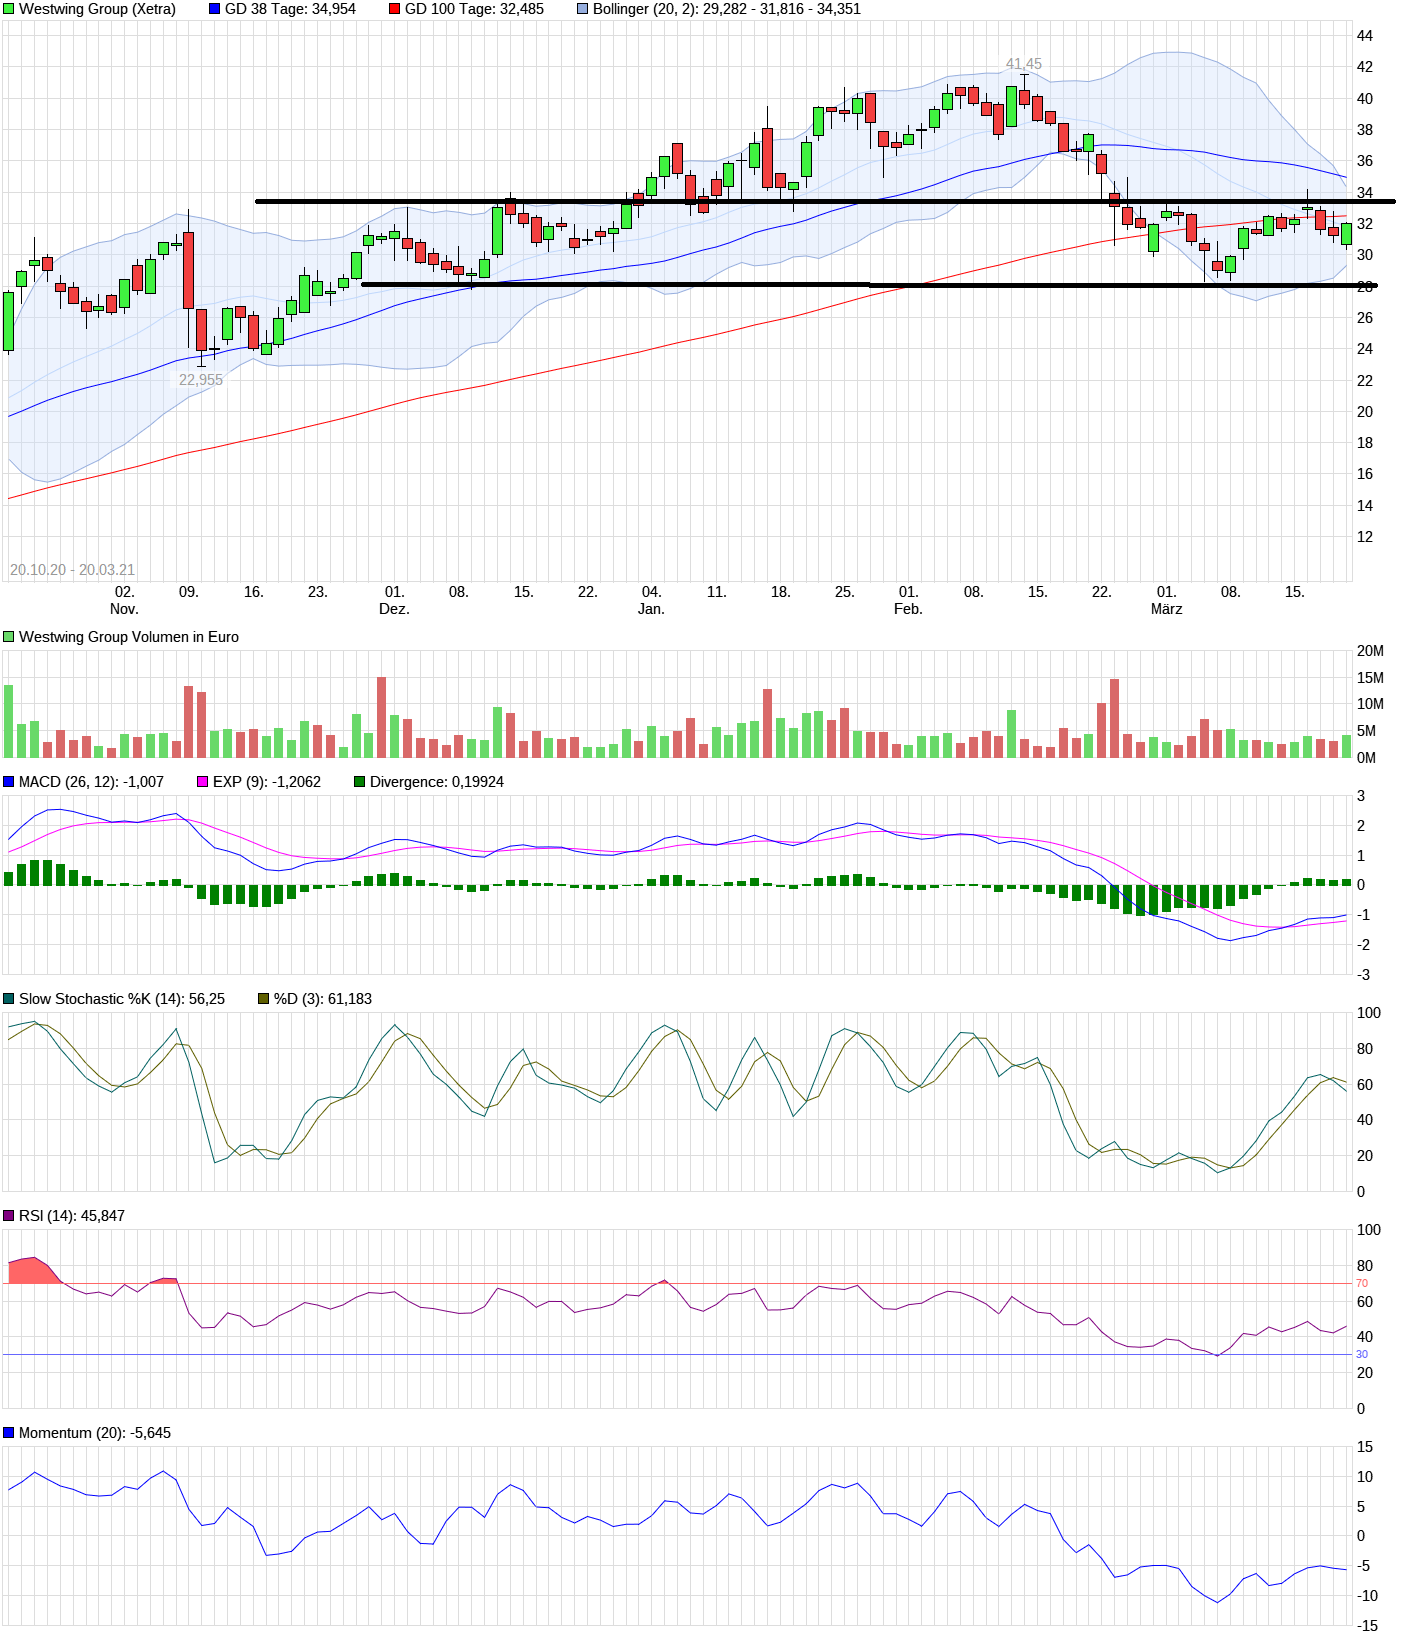Select the 'Divergence: 0,19924' label
Image resolution: width=1410 pixels, height=1644 pixels.
pyautogui.click(x=437, y=782)
